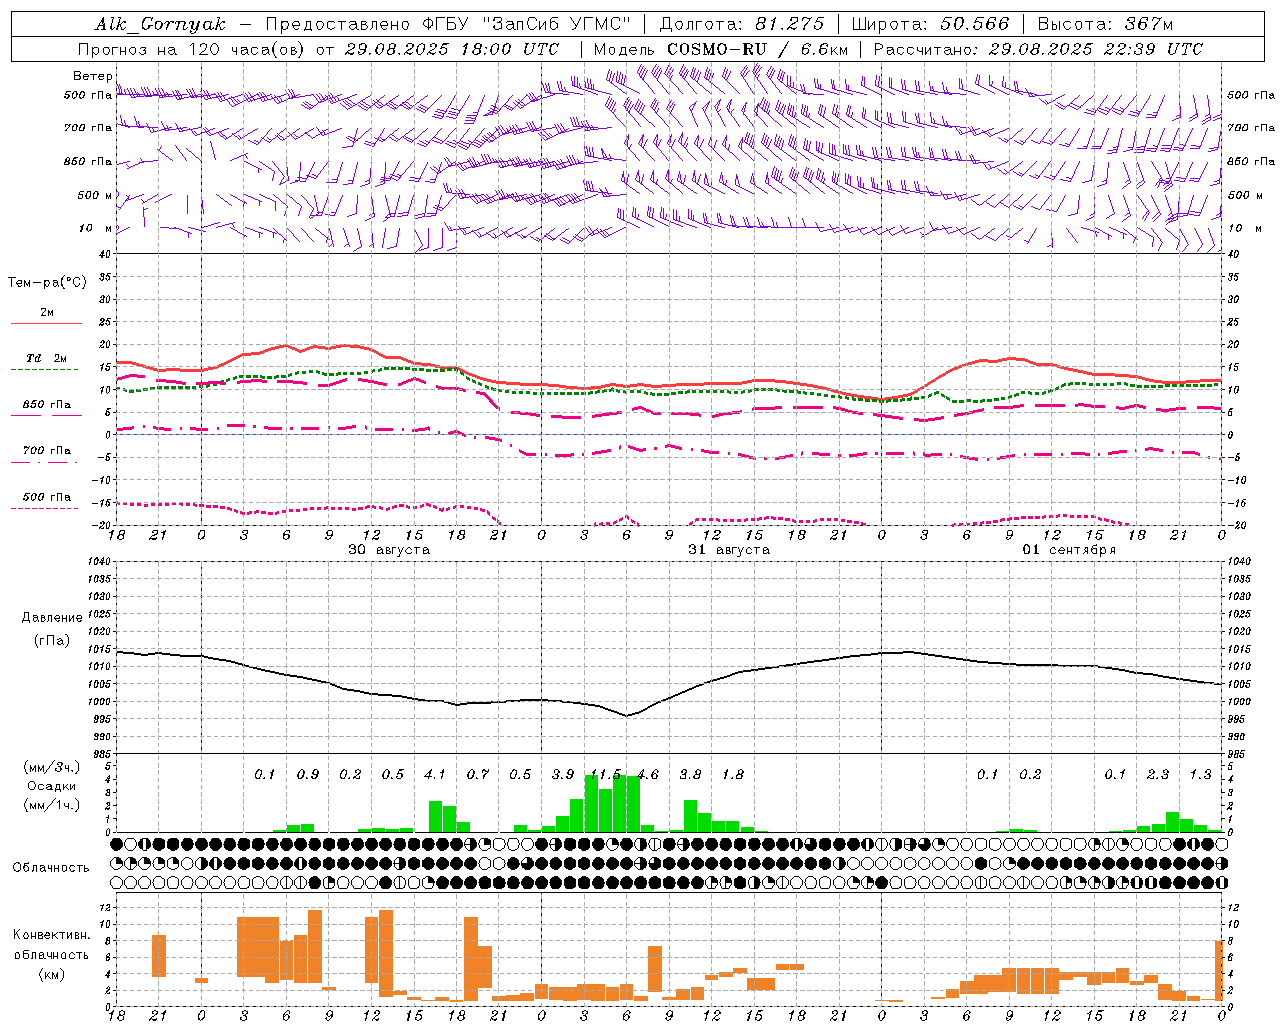1280x1024 pixels.
Task: Click the date label 31 августа
Action: pyautogui.click(x=729, y=550)
